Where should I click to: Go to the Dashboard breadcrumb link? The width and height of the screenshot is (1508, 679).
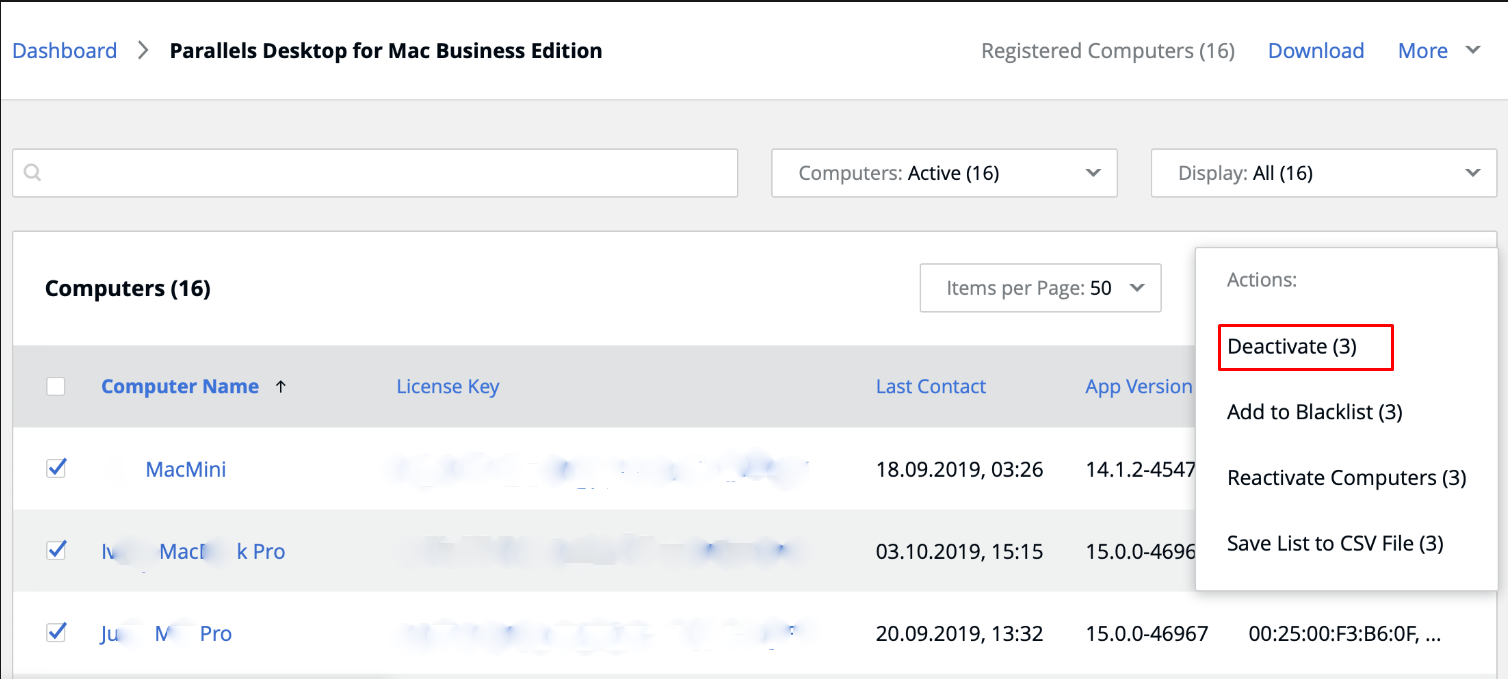[64, 51]
